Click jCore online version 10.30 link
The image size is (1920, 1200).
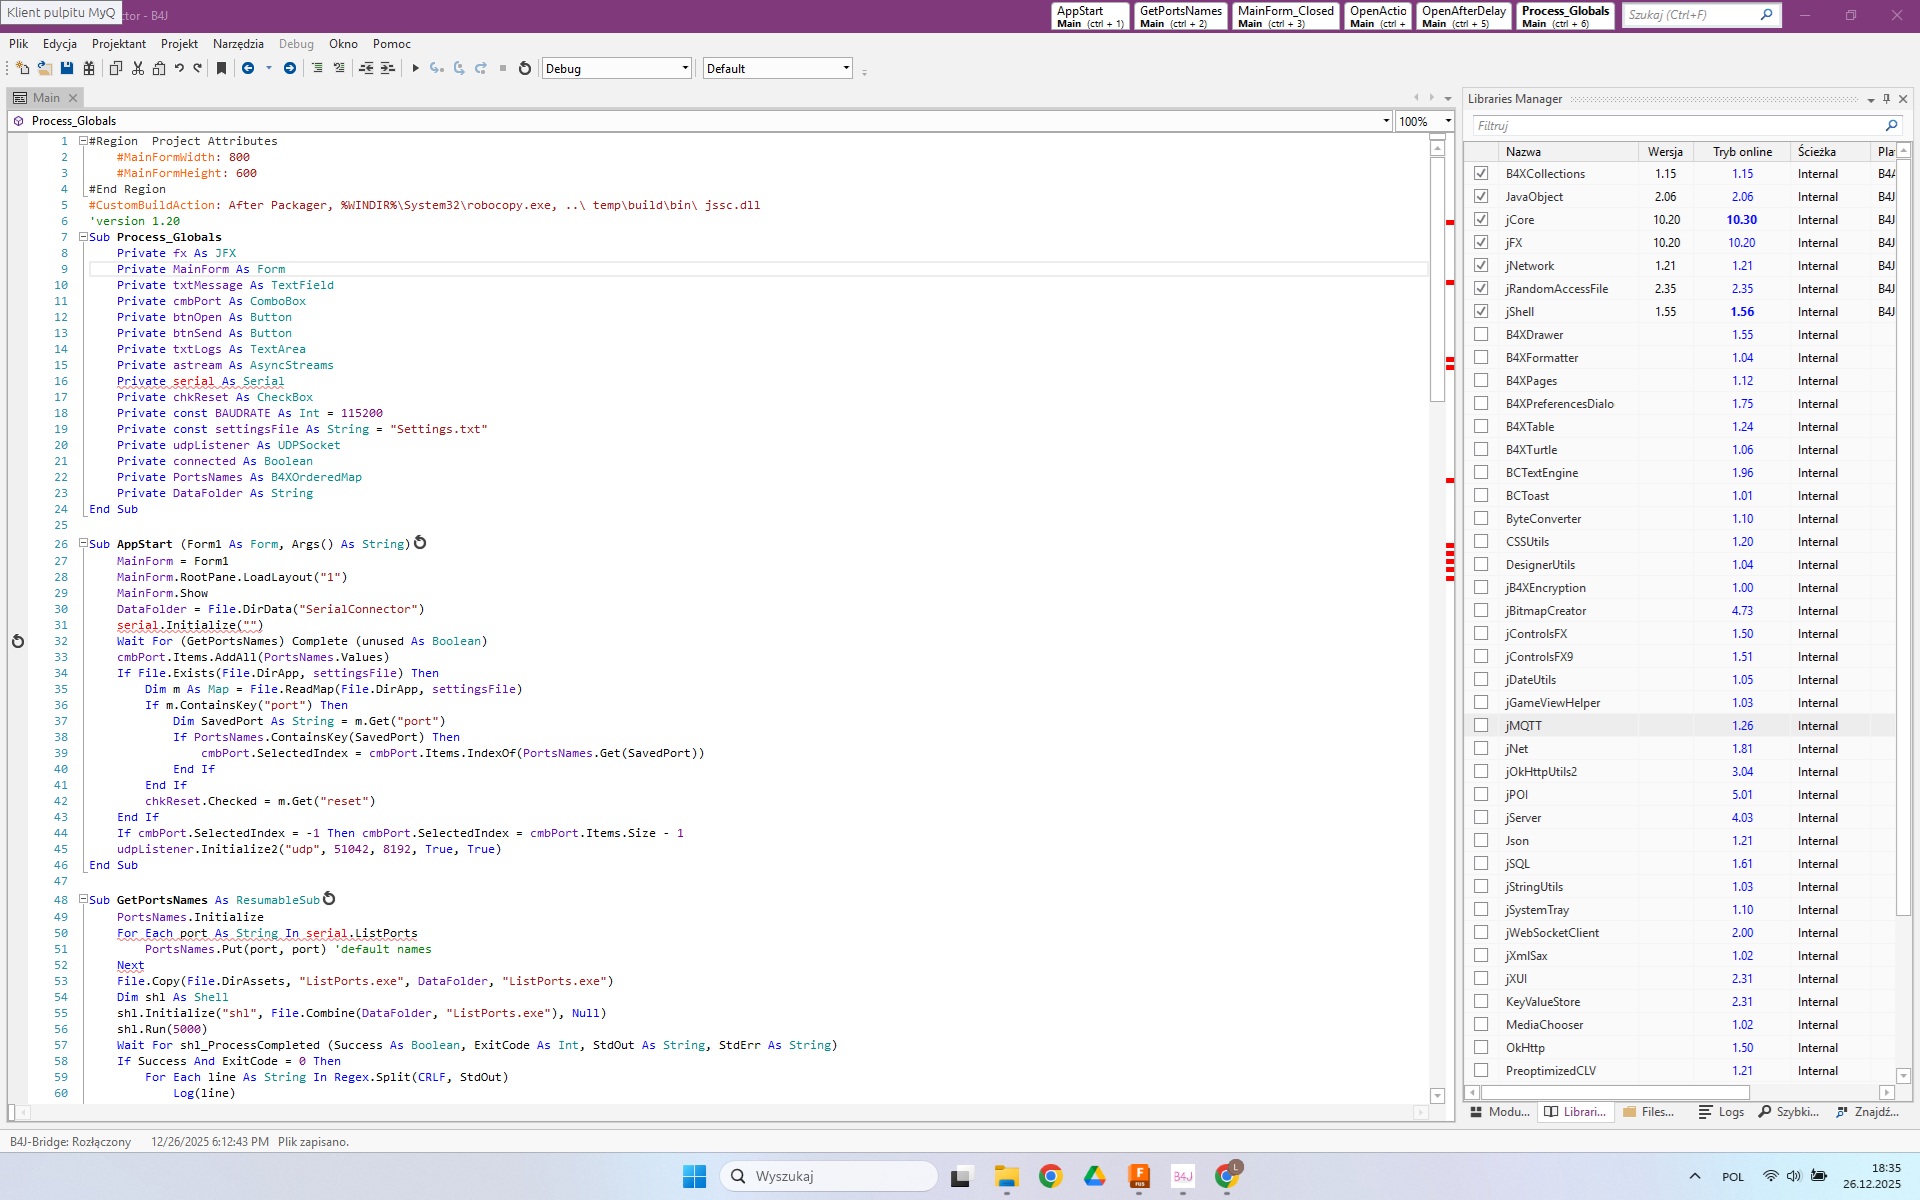1742,220
